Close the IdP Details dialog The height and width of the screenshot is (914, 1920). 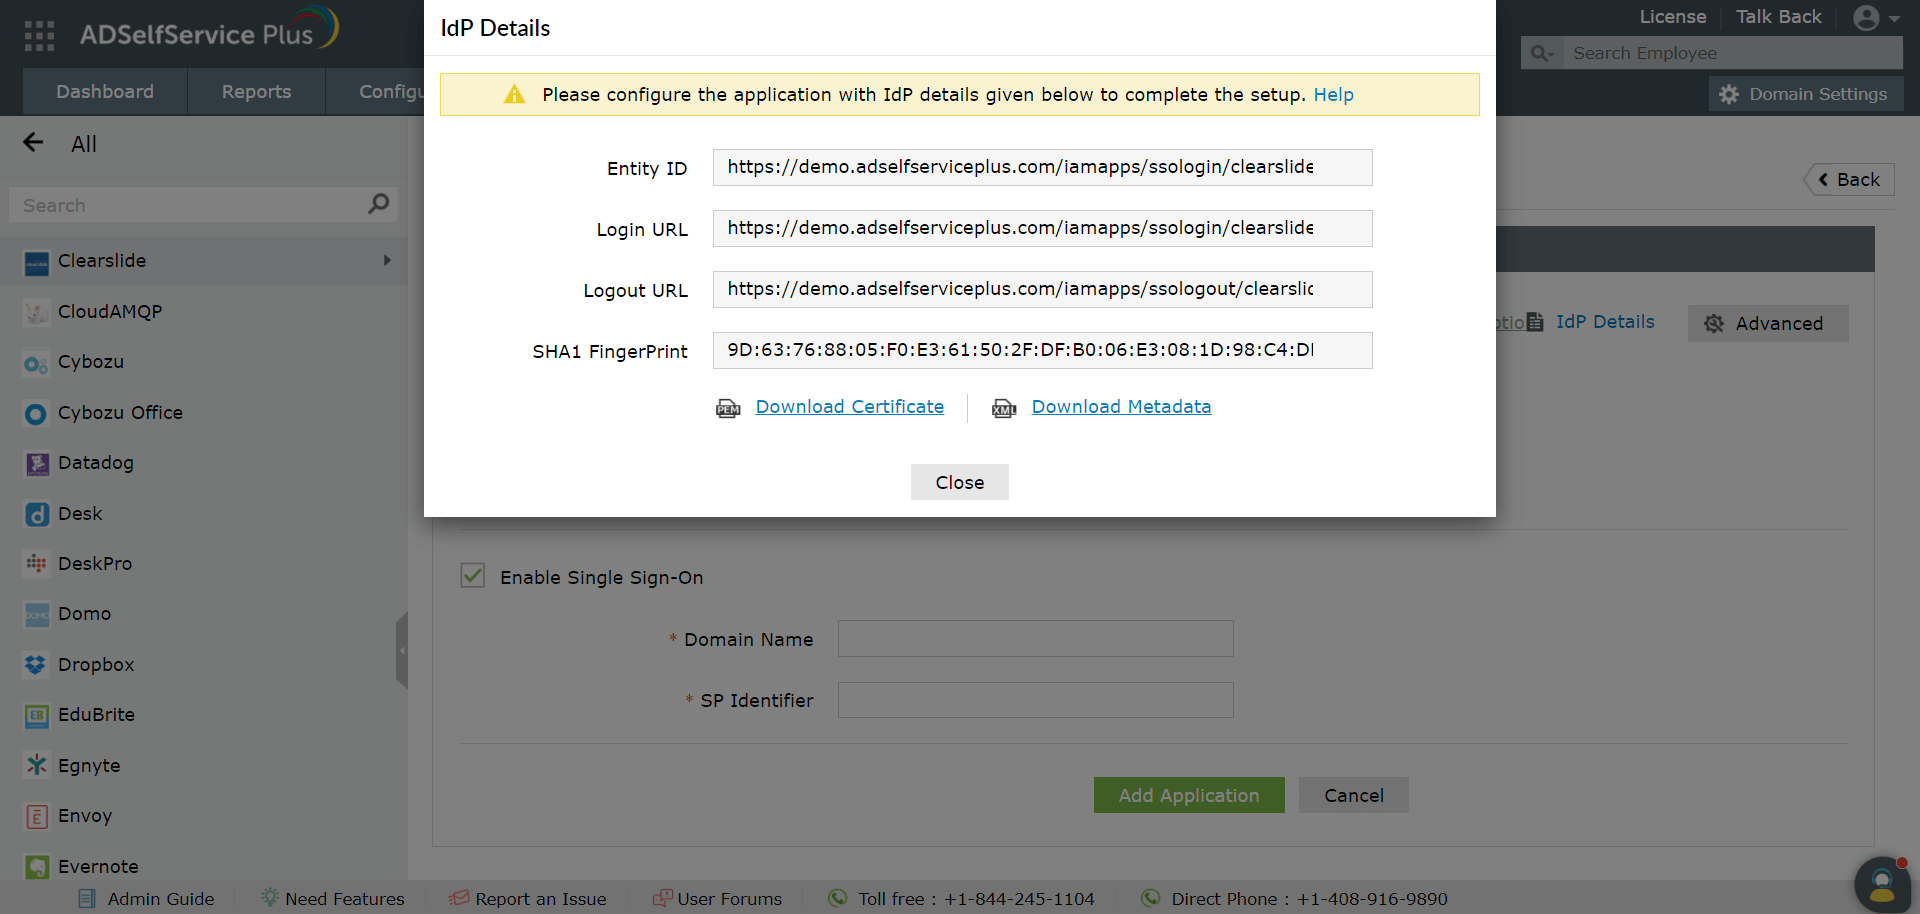tap(959, 482)
